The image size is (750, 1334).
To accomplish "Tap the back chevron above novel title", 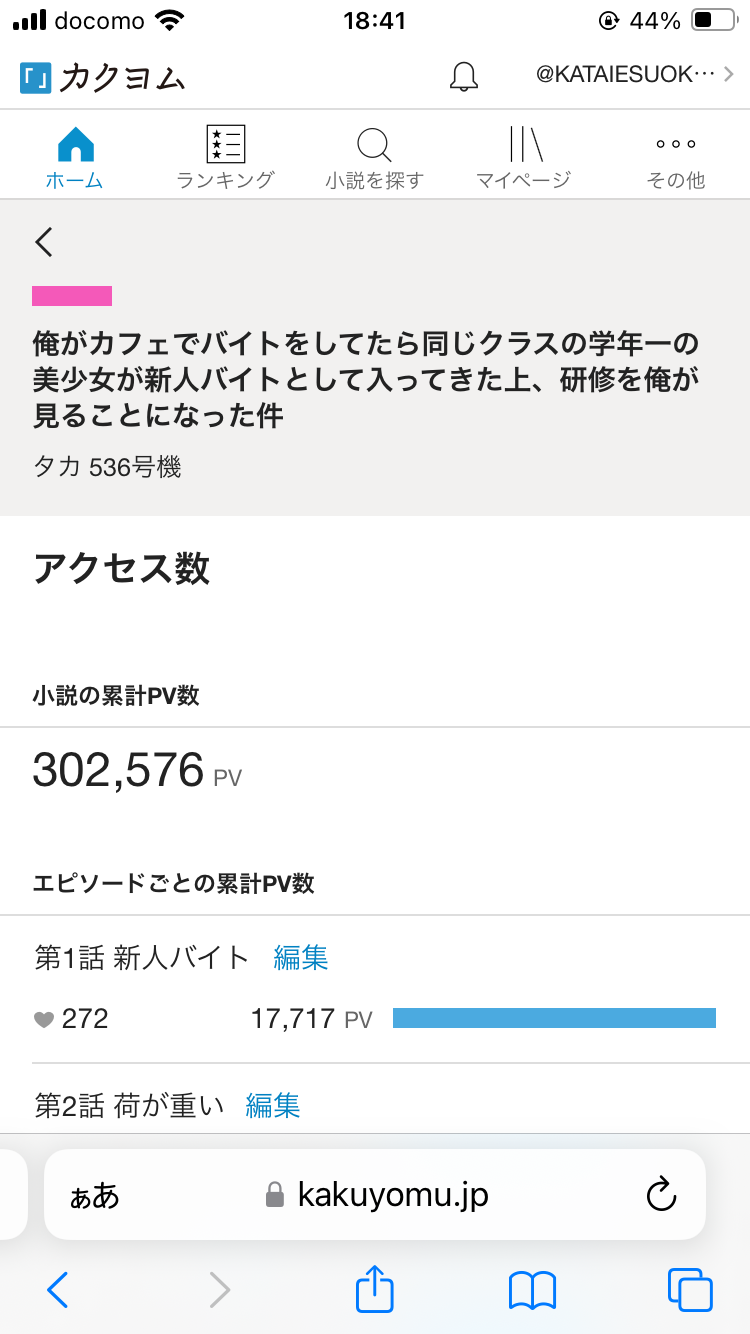I will click(44, 242).
